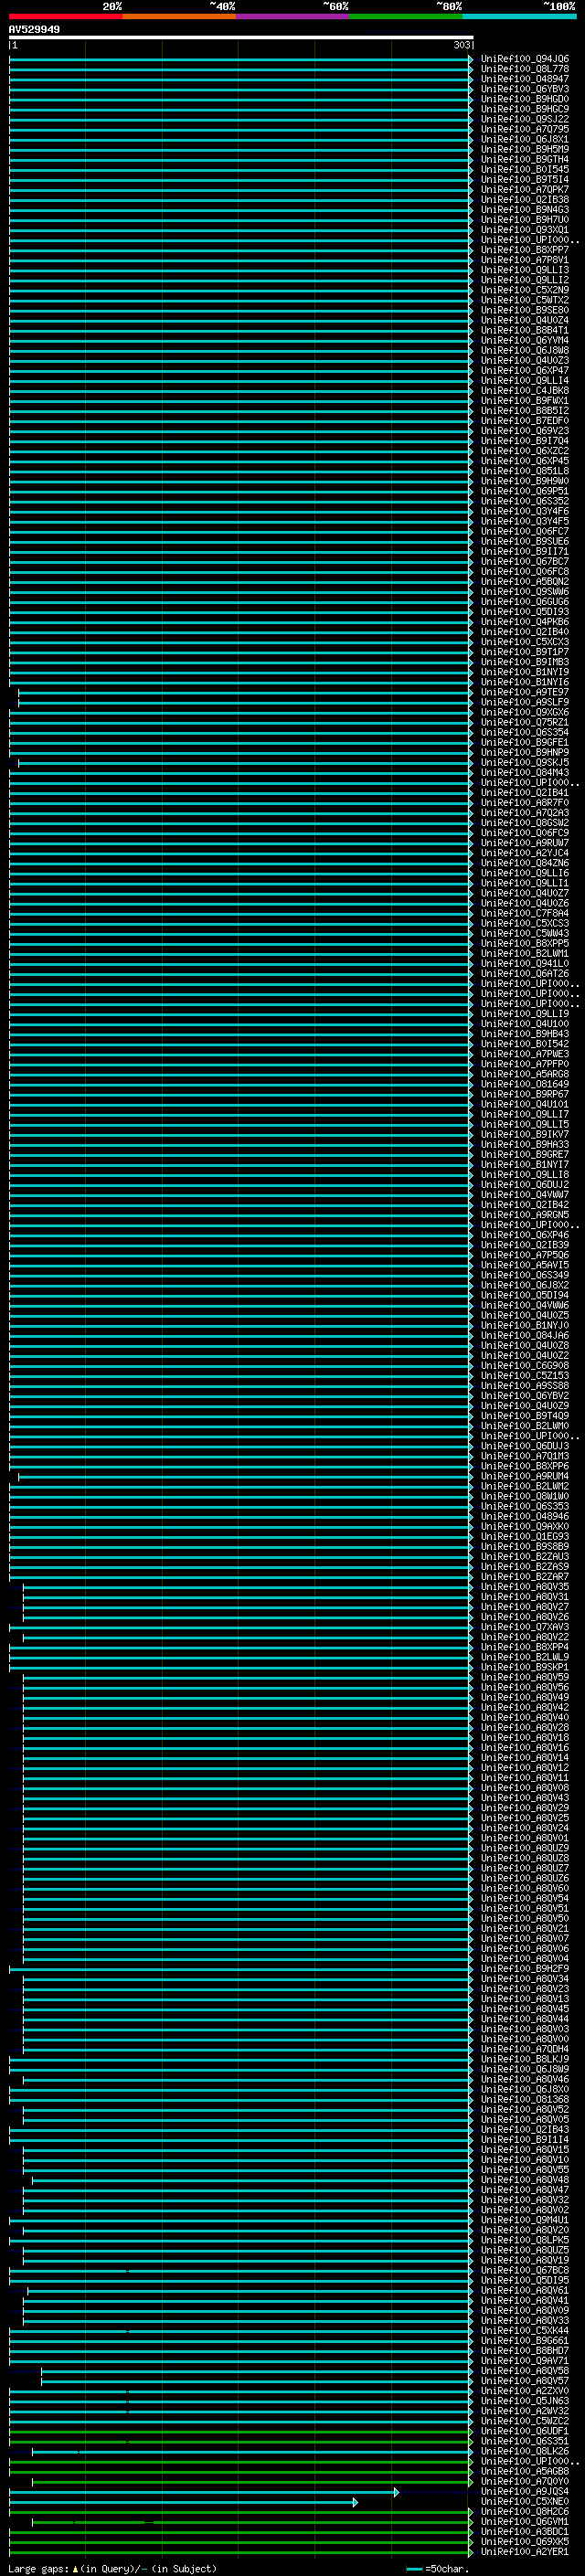The image size is (585, 2576).
Task: Click the orange ~40% identity color segment
Action: pyautogui.click(x=179, y=16)
